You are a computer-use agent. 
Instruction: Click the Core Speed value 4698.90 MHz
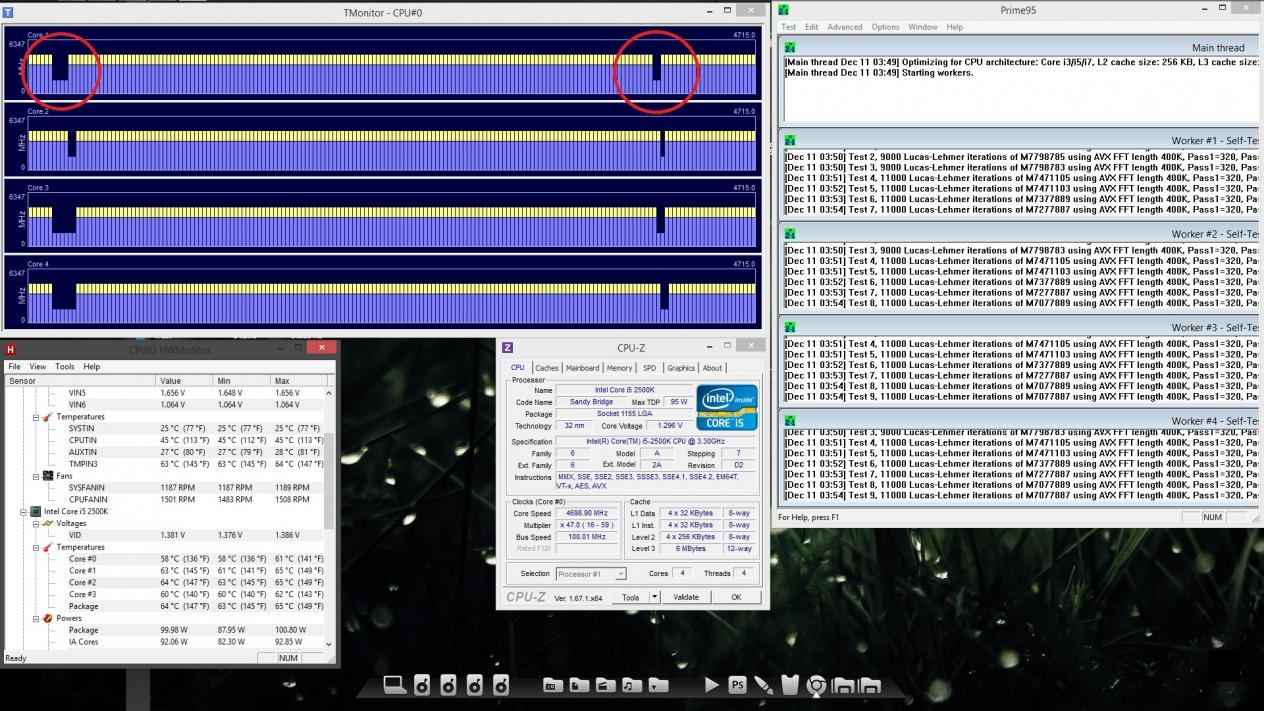(x=587, y=513)
